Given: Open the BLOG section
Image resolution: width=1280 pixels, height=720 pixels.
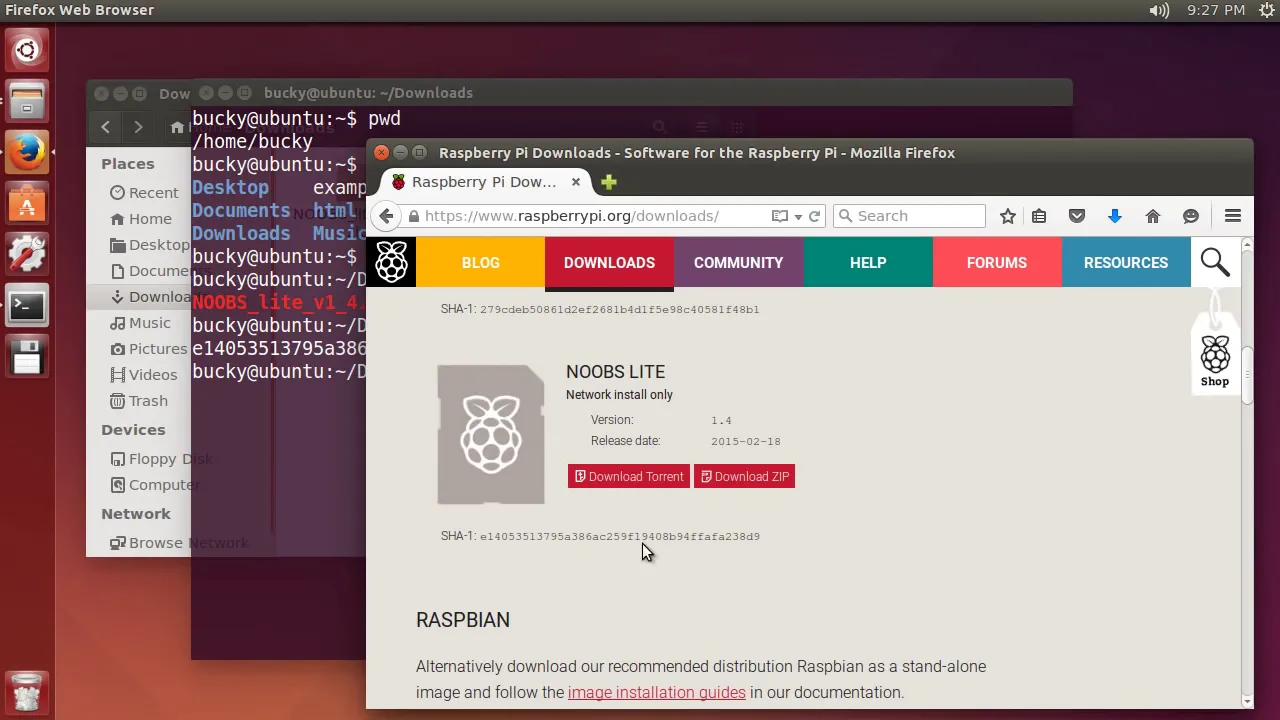Looking at the screenshot, I should pos(480,263).
